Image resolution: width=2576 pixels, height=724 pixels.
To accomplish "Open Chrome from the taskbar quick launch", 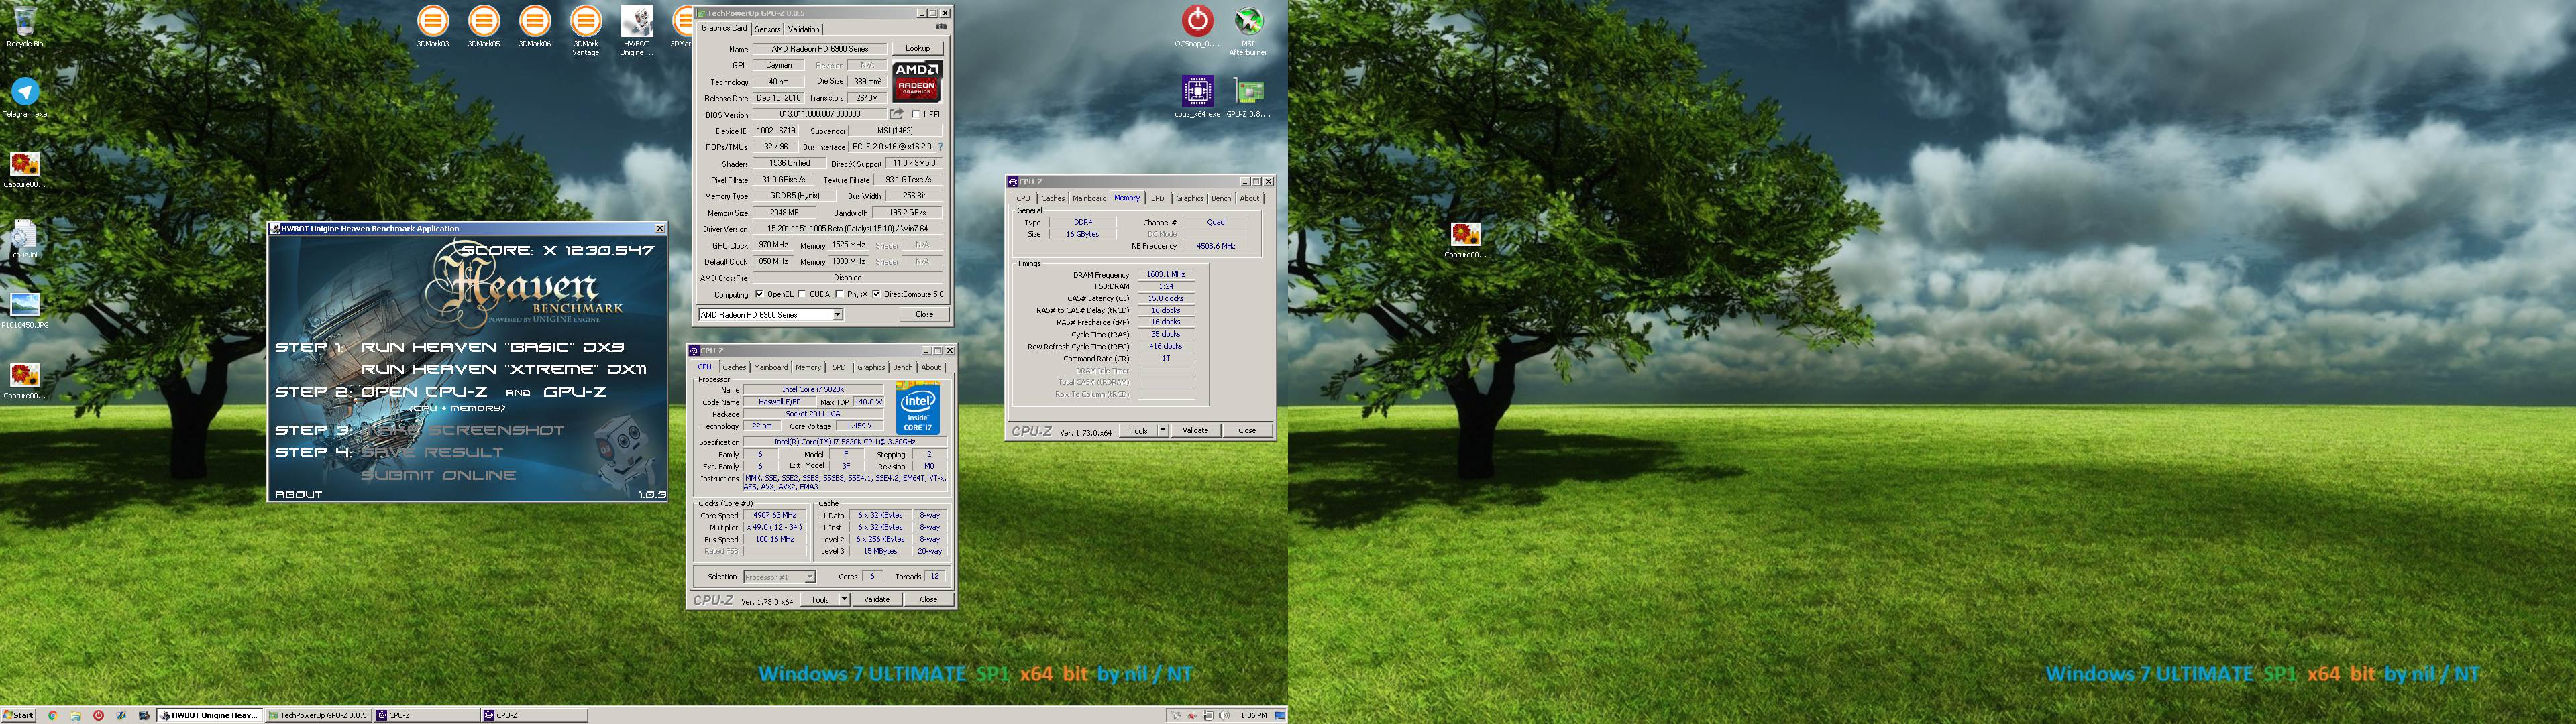I will [52, 716].
